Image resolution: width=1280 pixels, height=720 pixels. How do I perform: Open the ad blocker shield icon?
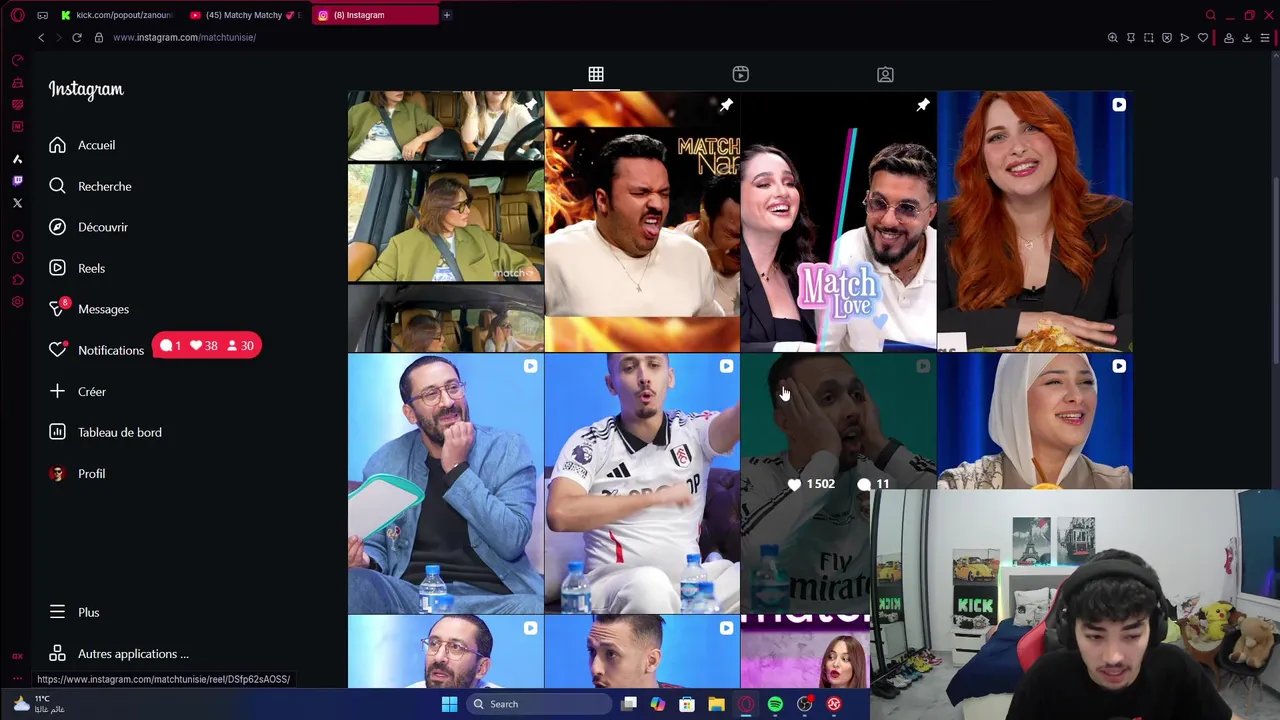(1166, 38)
